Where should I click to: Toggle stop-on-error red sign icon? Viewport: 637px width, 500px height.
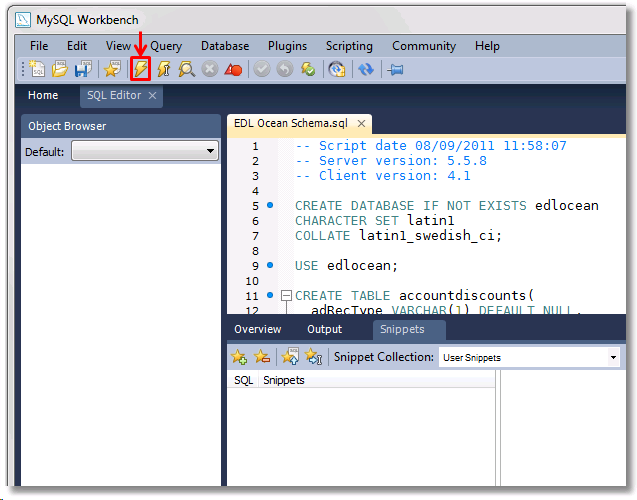[233, 69]
